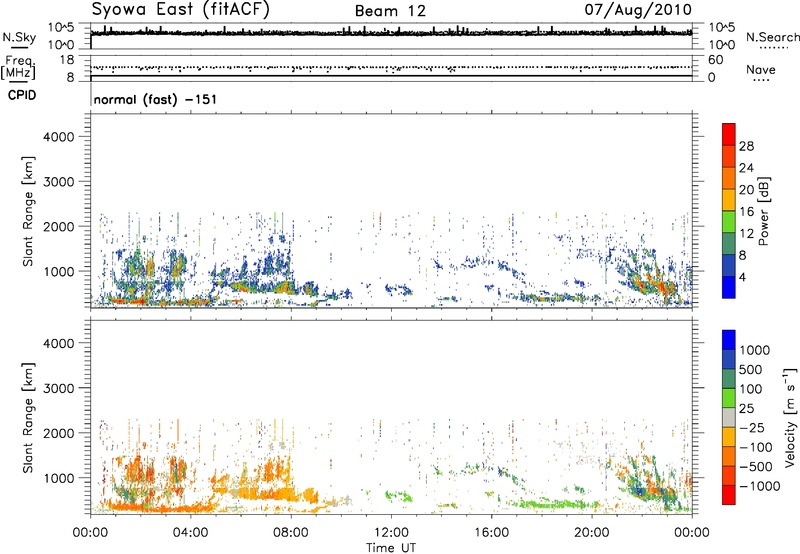Select the "20" label on Power colorbar
The height and width of the screenshot is (554, 800).
746,190
